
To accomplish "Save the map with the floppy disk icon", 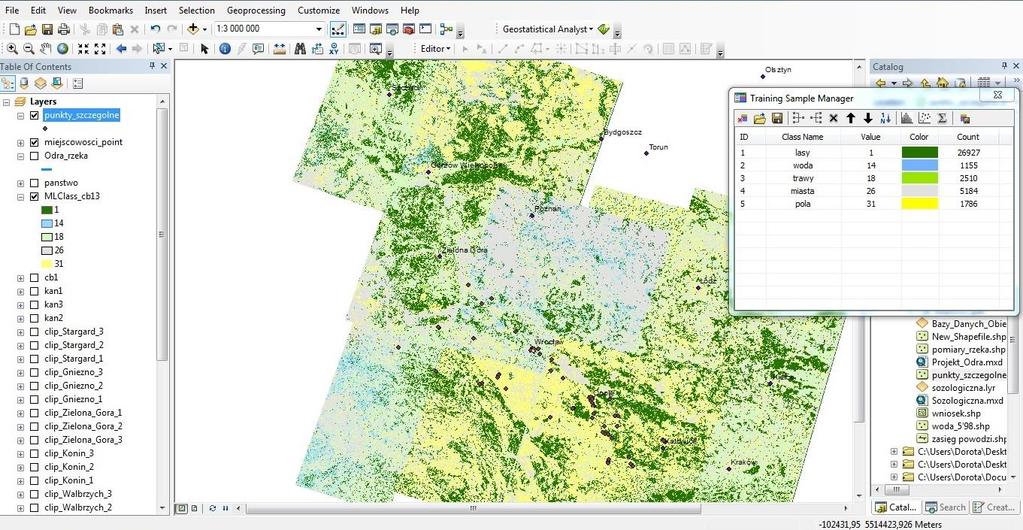I will 47,29.
